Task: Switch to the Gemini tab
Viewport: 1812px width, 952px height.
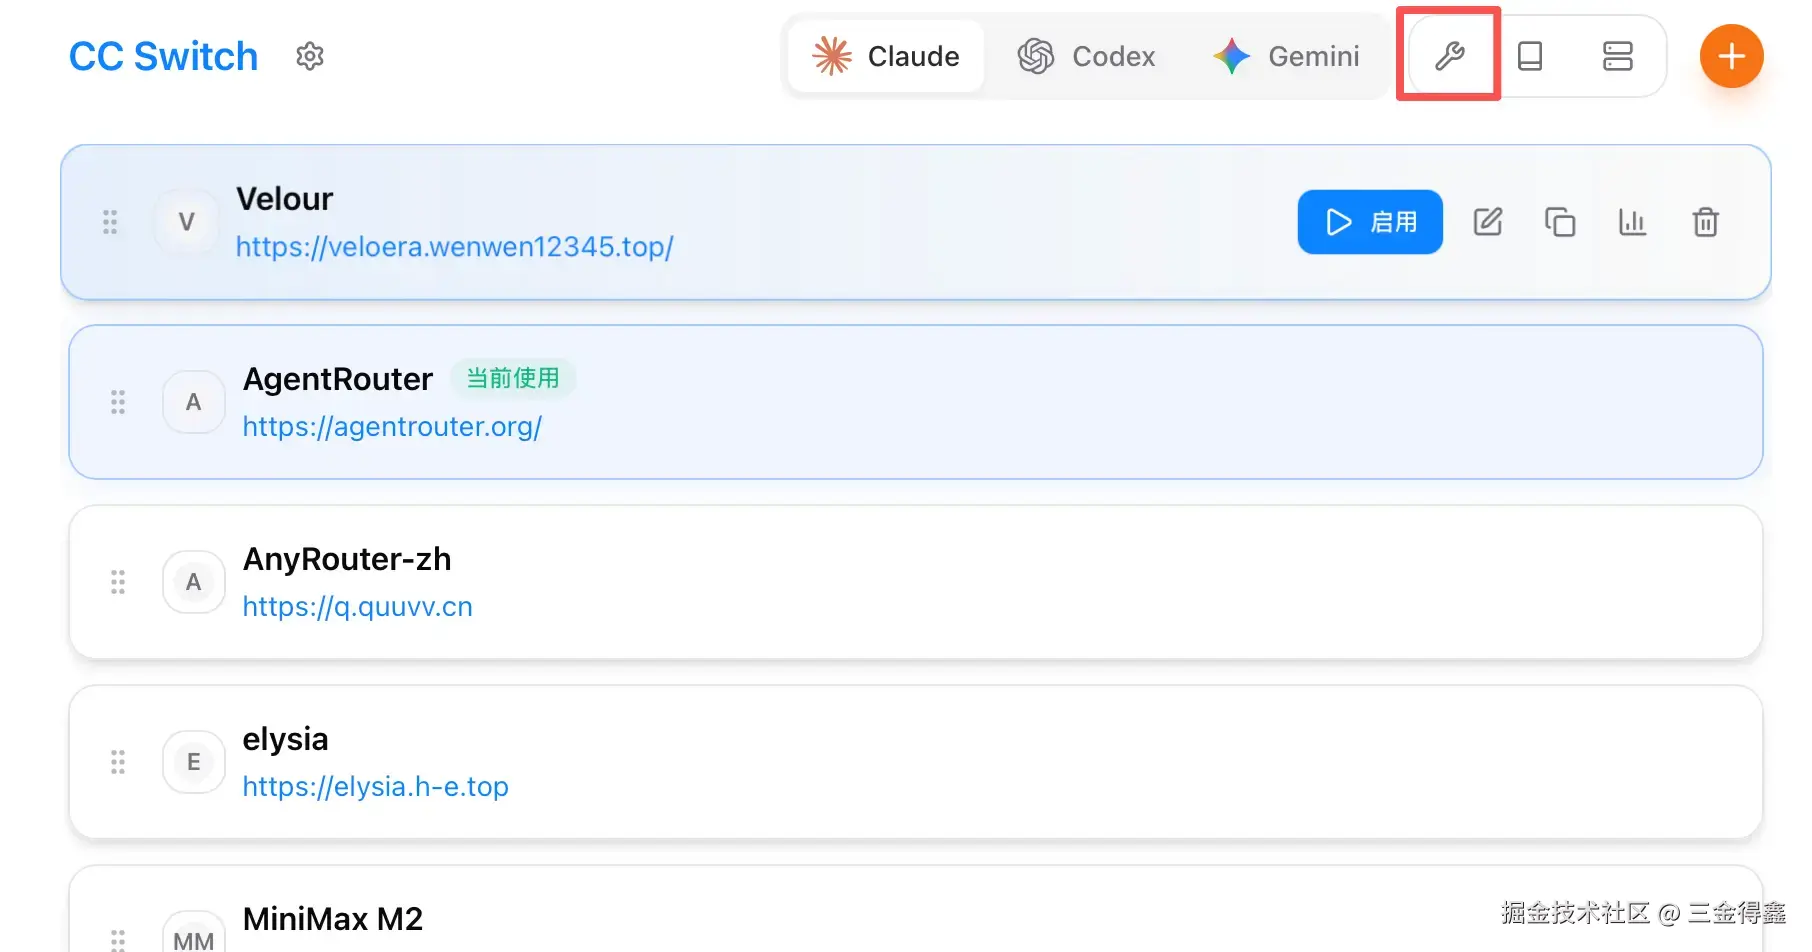Action: (1286, 56)
